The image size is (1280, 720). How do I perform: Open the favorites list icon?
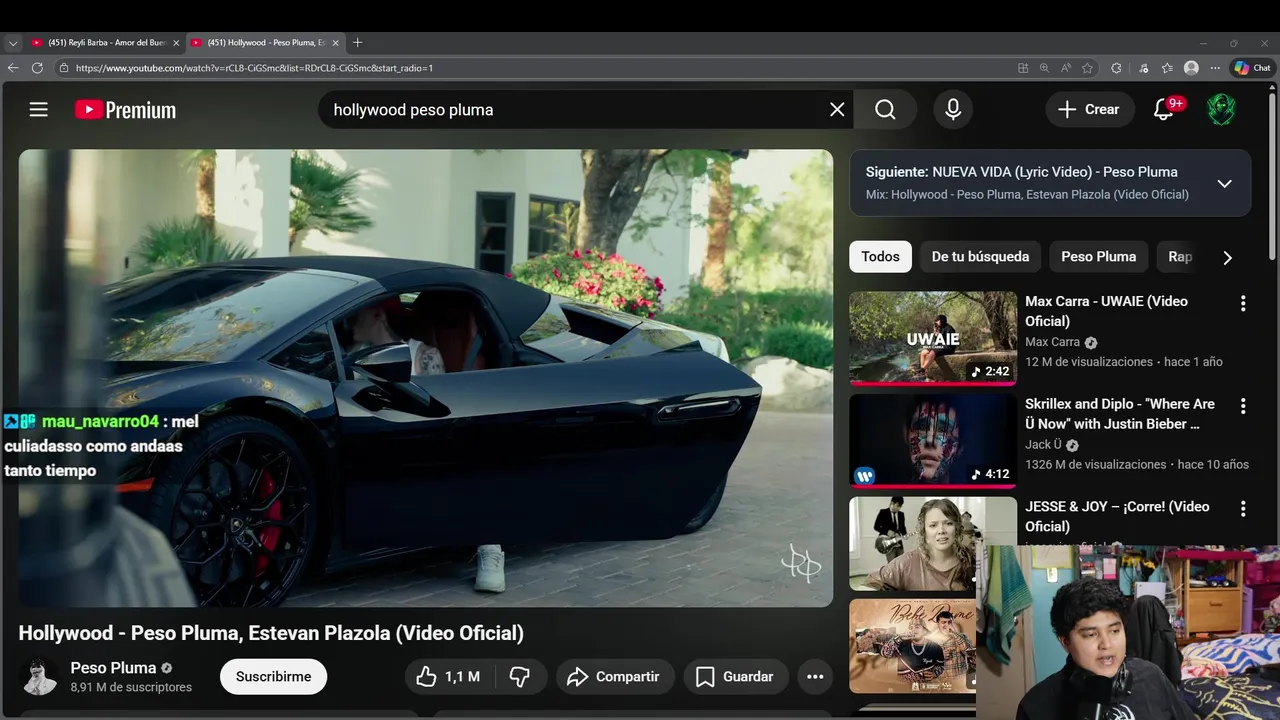(x=1167, y=68)
